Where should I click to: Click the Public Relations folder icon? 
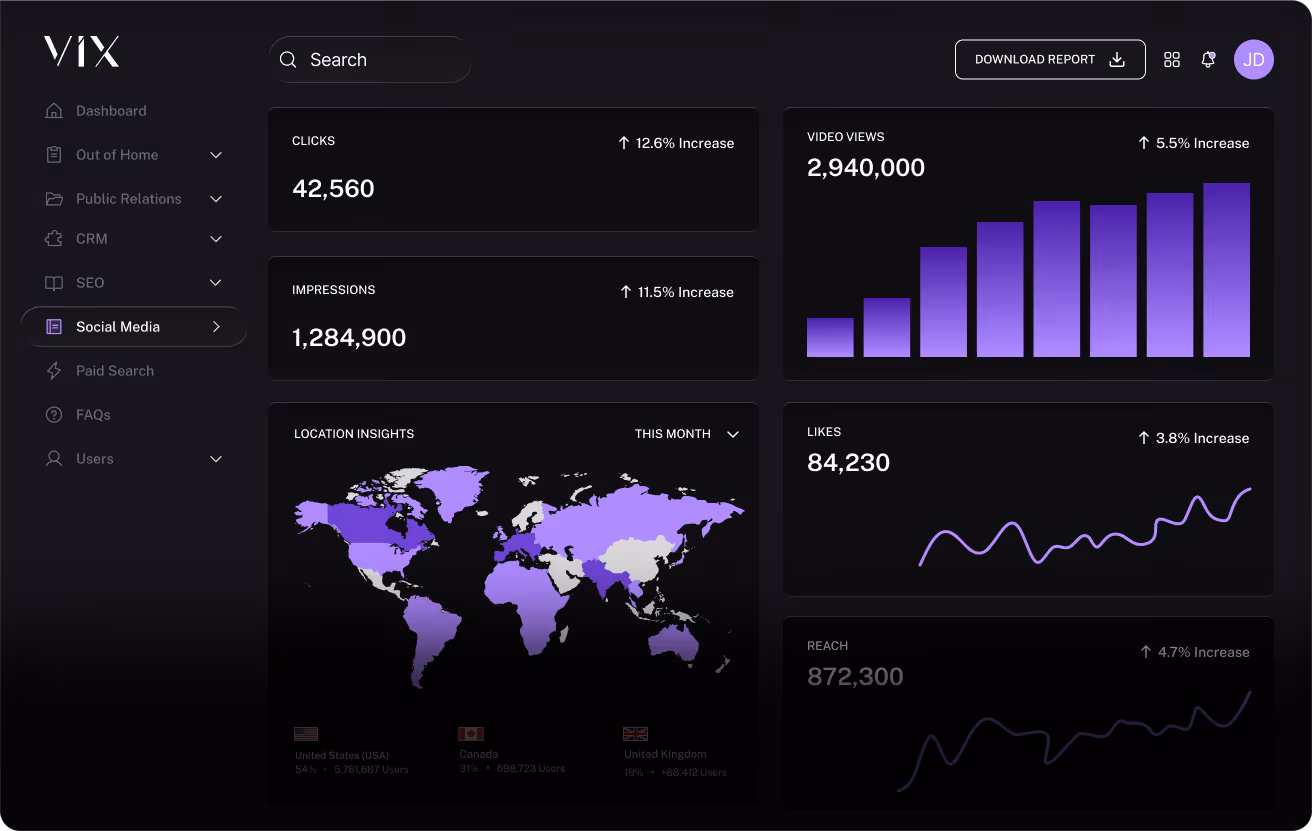click(x=54, y=199)
